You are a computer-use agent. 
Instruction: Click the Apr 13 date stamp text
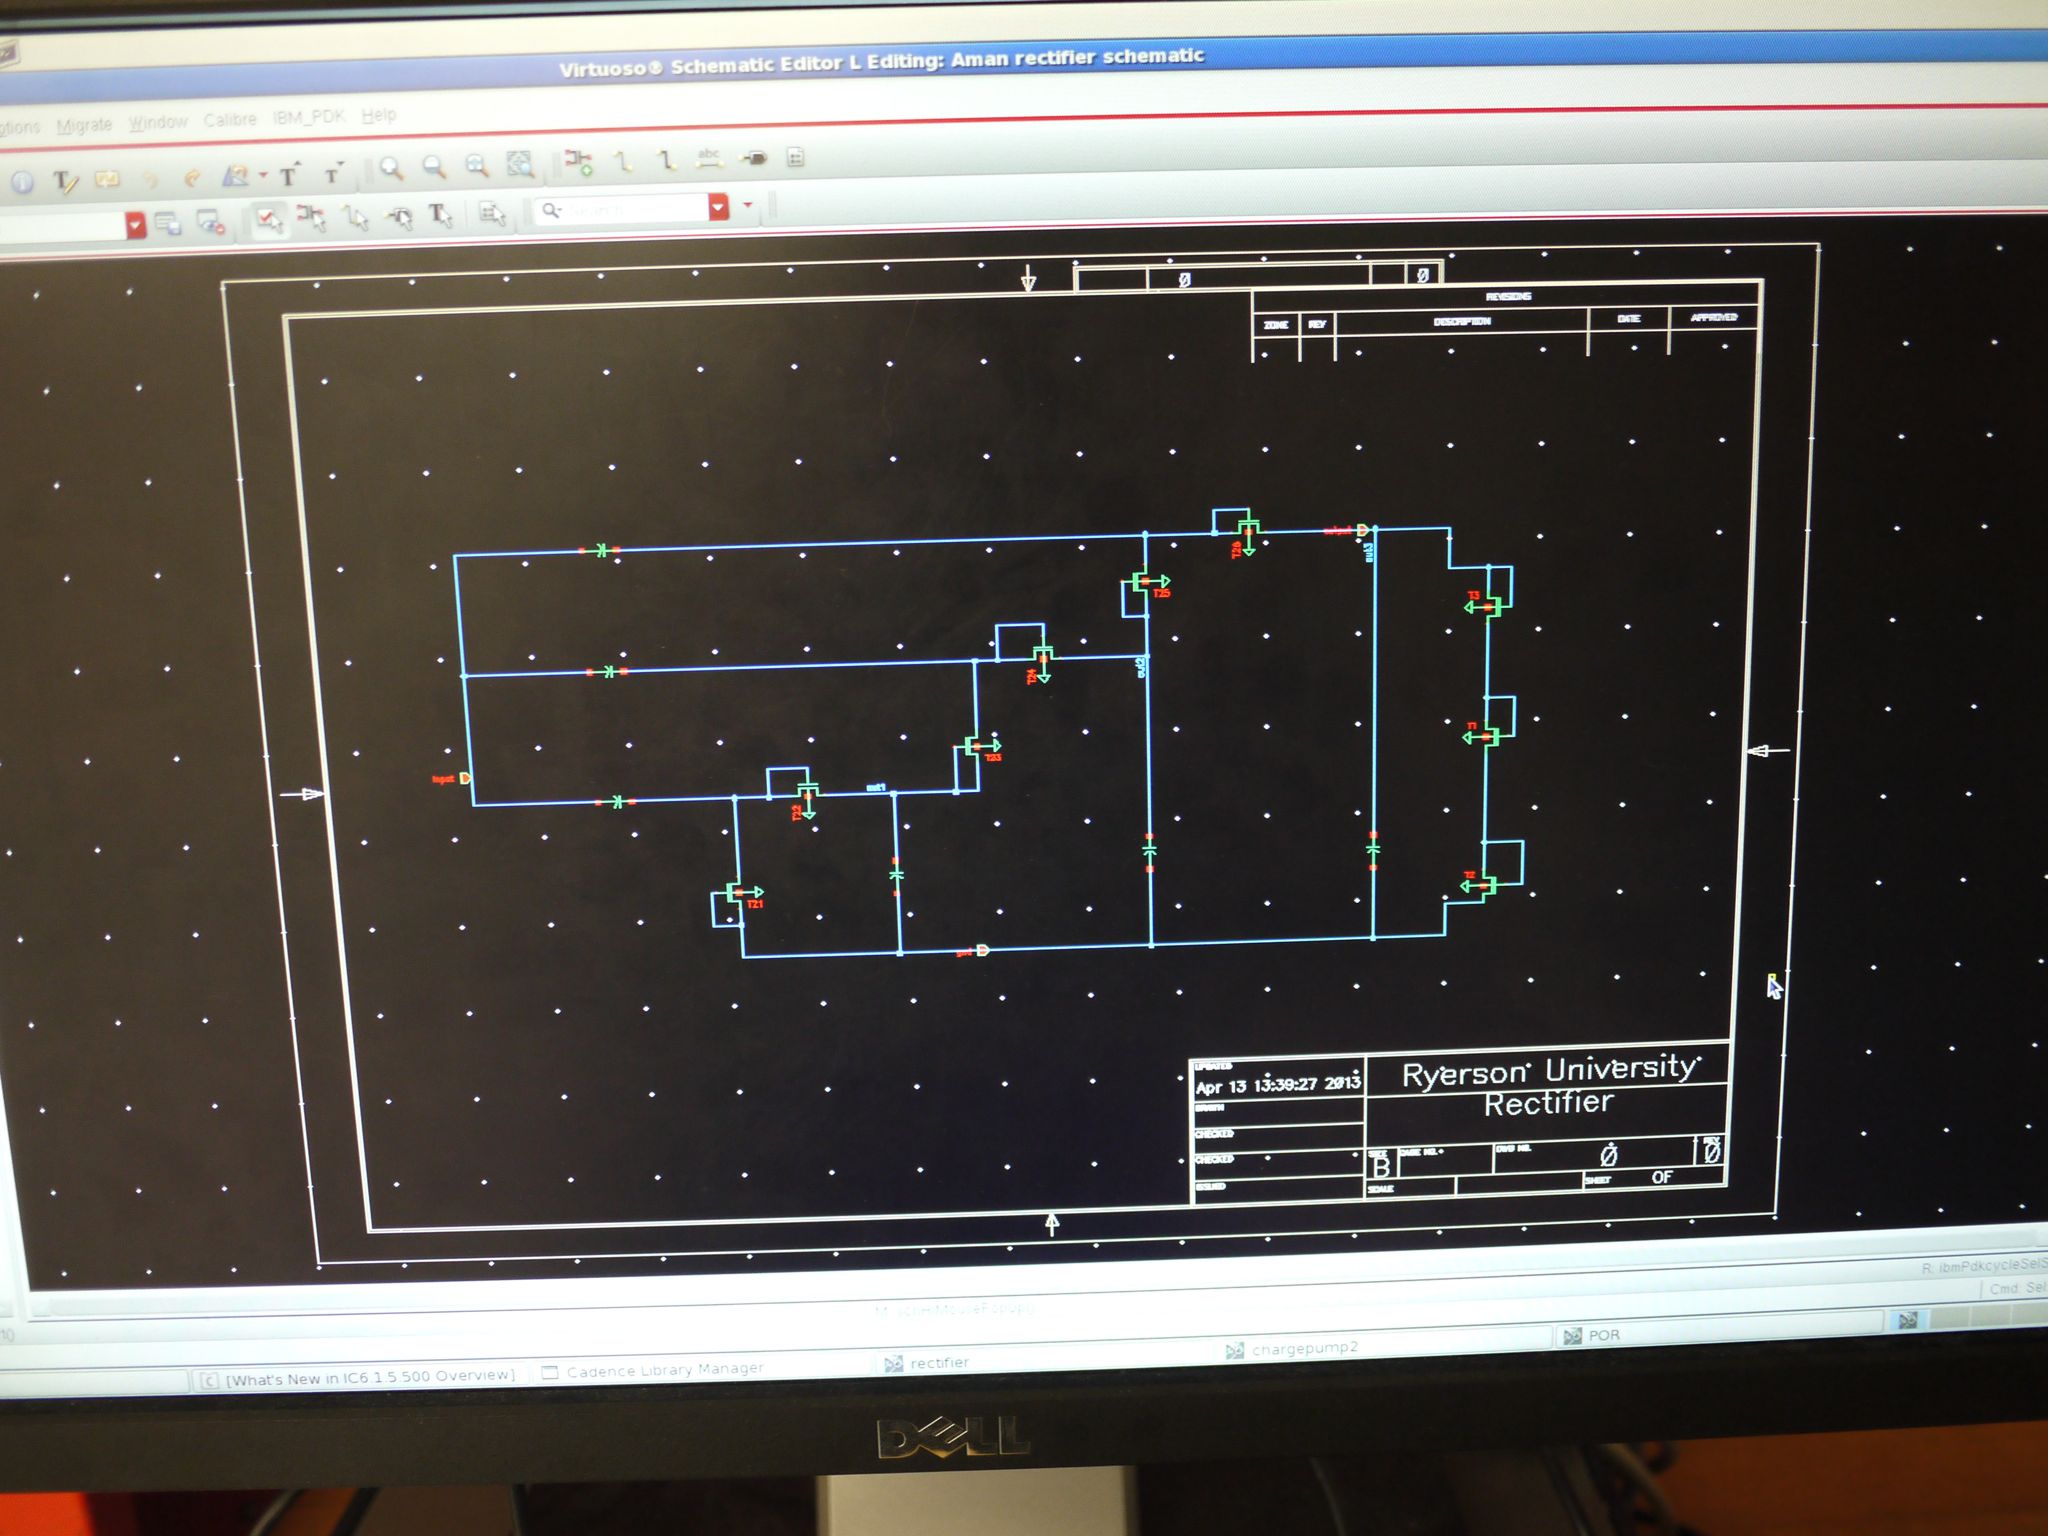pyautogui.click(x=1278, y=1084)
